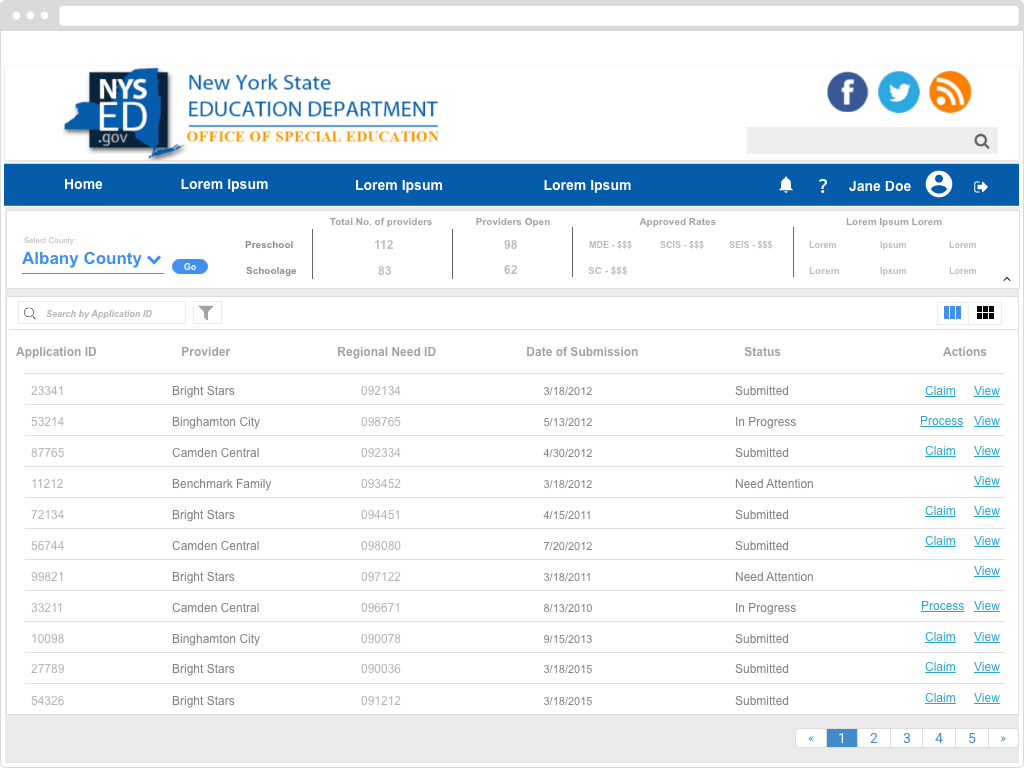1024x768 pixels.
Task: Click the question mark help icon
Action: (x=823, y=186)
